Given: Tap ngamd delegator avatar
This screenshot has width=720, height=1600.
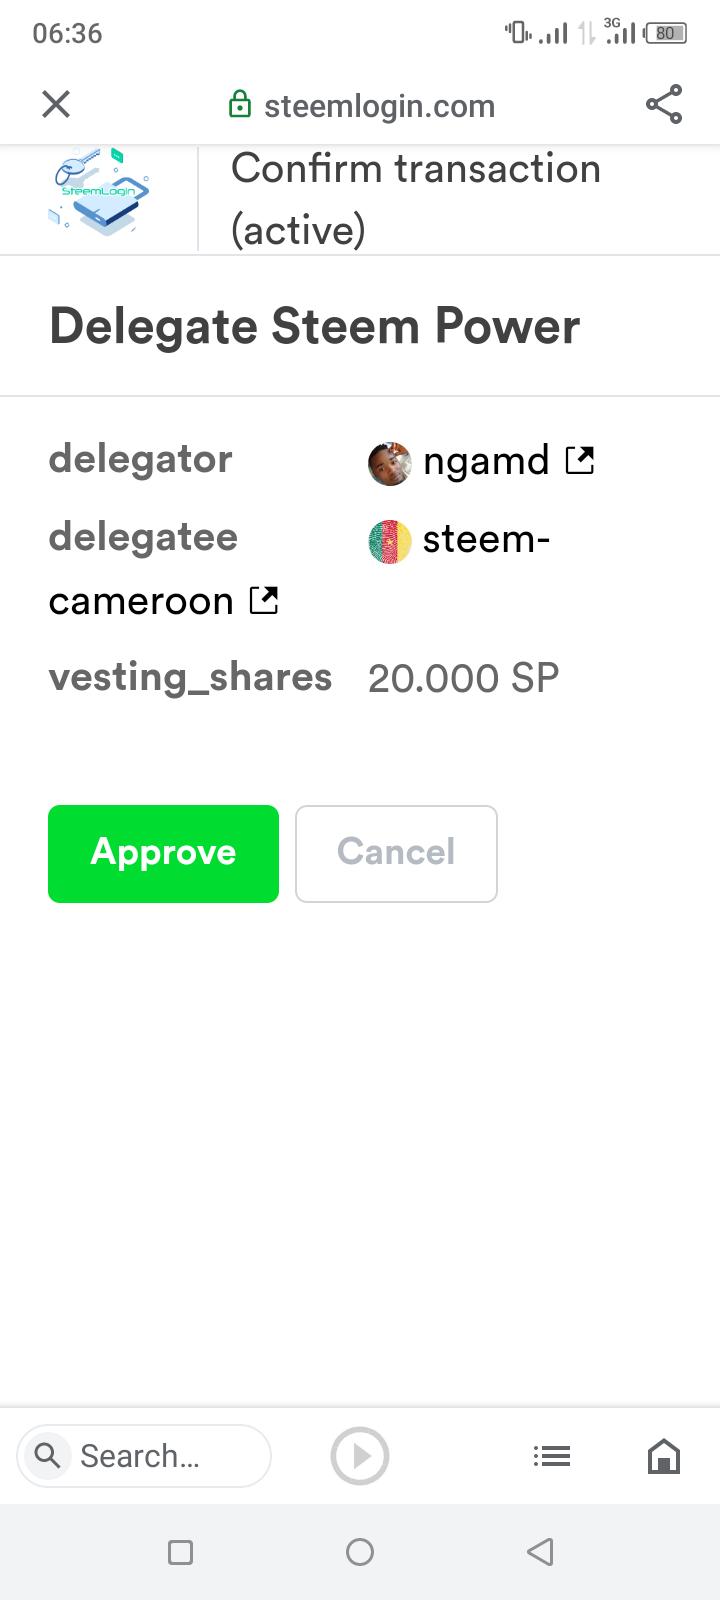Looking at the screenshot, I should point(389,463).
